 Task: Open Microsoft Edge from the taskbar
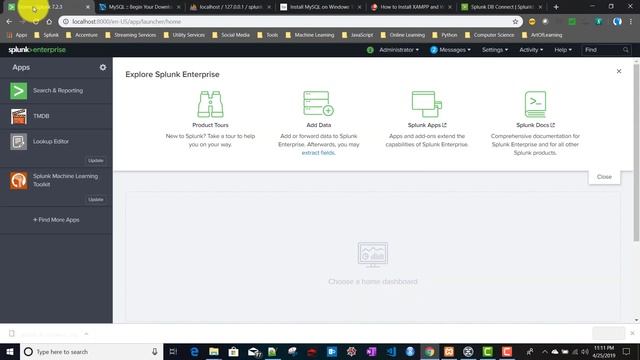point(194,351)
